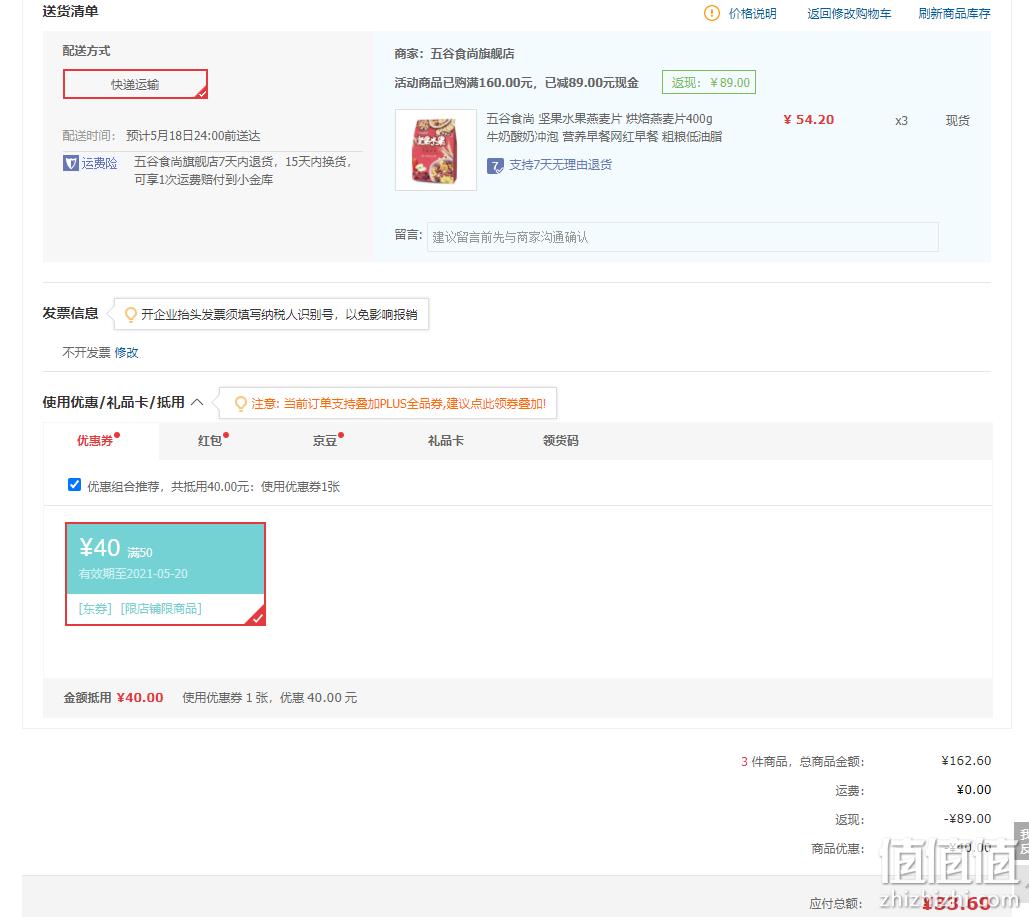The width and height of the screenshot is (1029, 917).
Task: Select 快递运输 delivery method
Action: pos(135,84)
